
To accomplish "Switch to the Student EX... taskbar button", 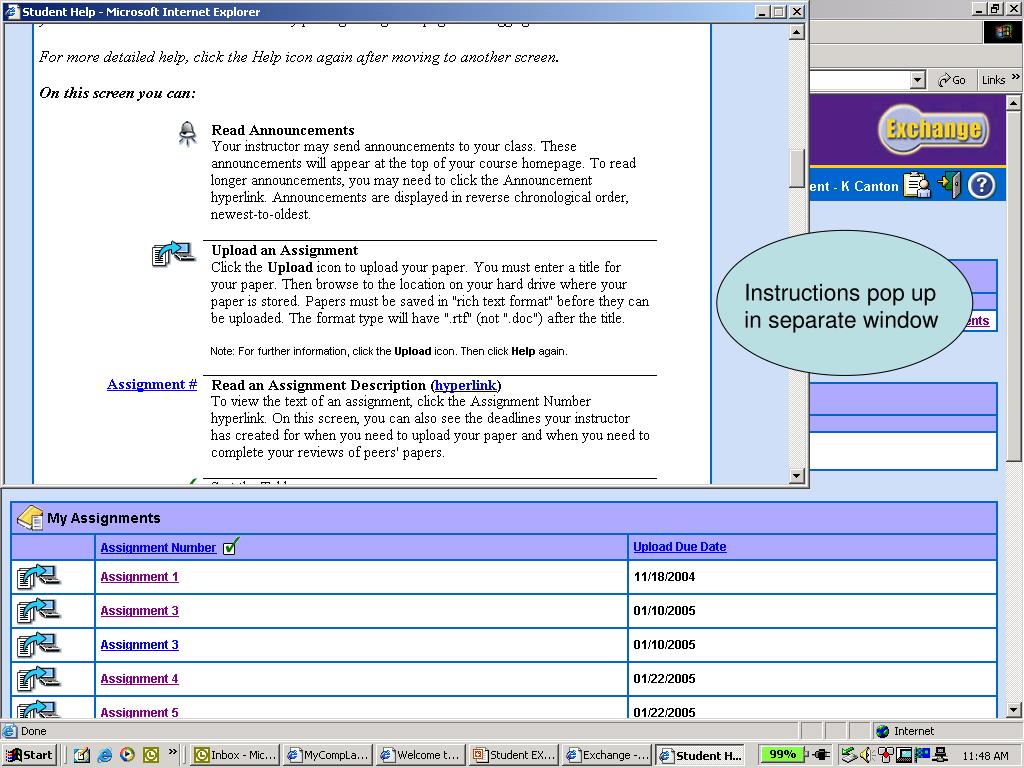I will [515, 755].
